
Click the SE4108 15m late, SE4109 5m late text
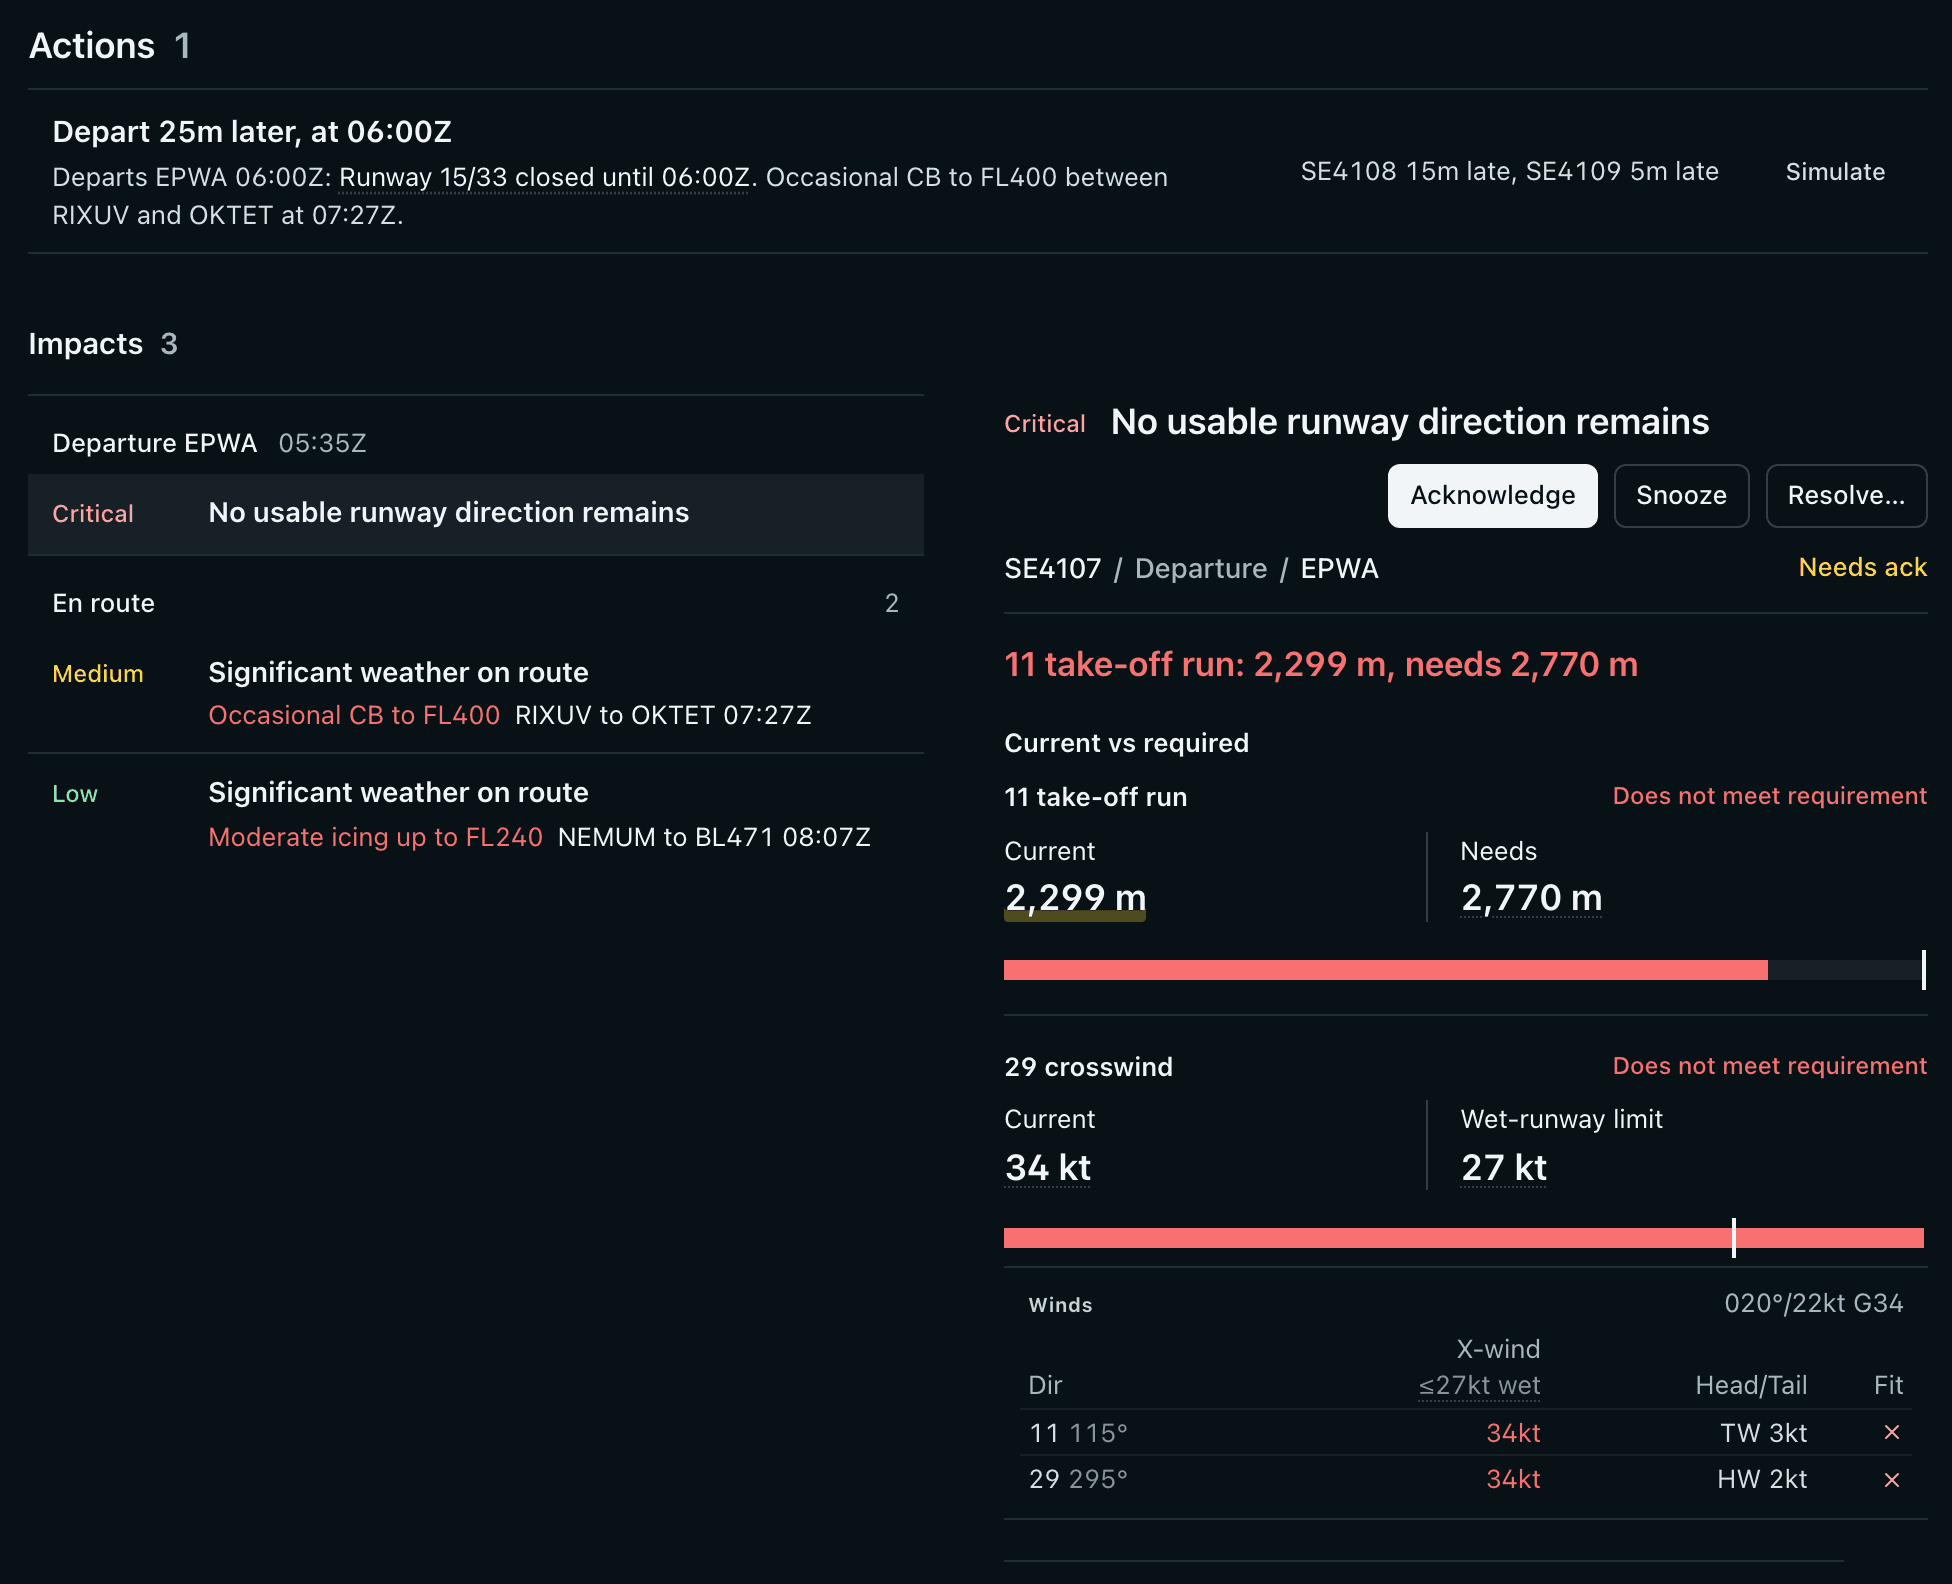(x=1509, y=171)
